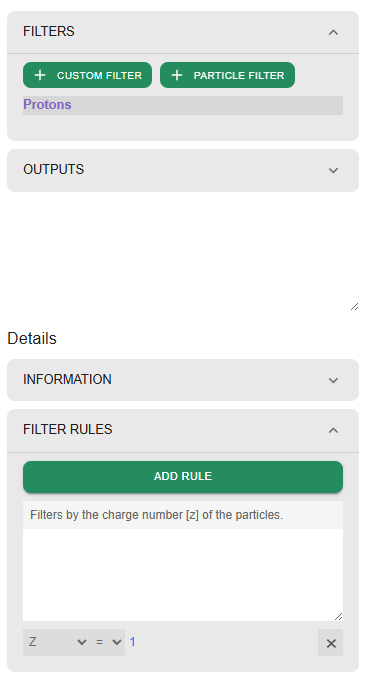The image size is (367, 677).
Task: Click the plus icon on Custom Filter
Action: [x=40, y=75]
